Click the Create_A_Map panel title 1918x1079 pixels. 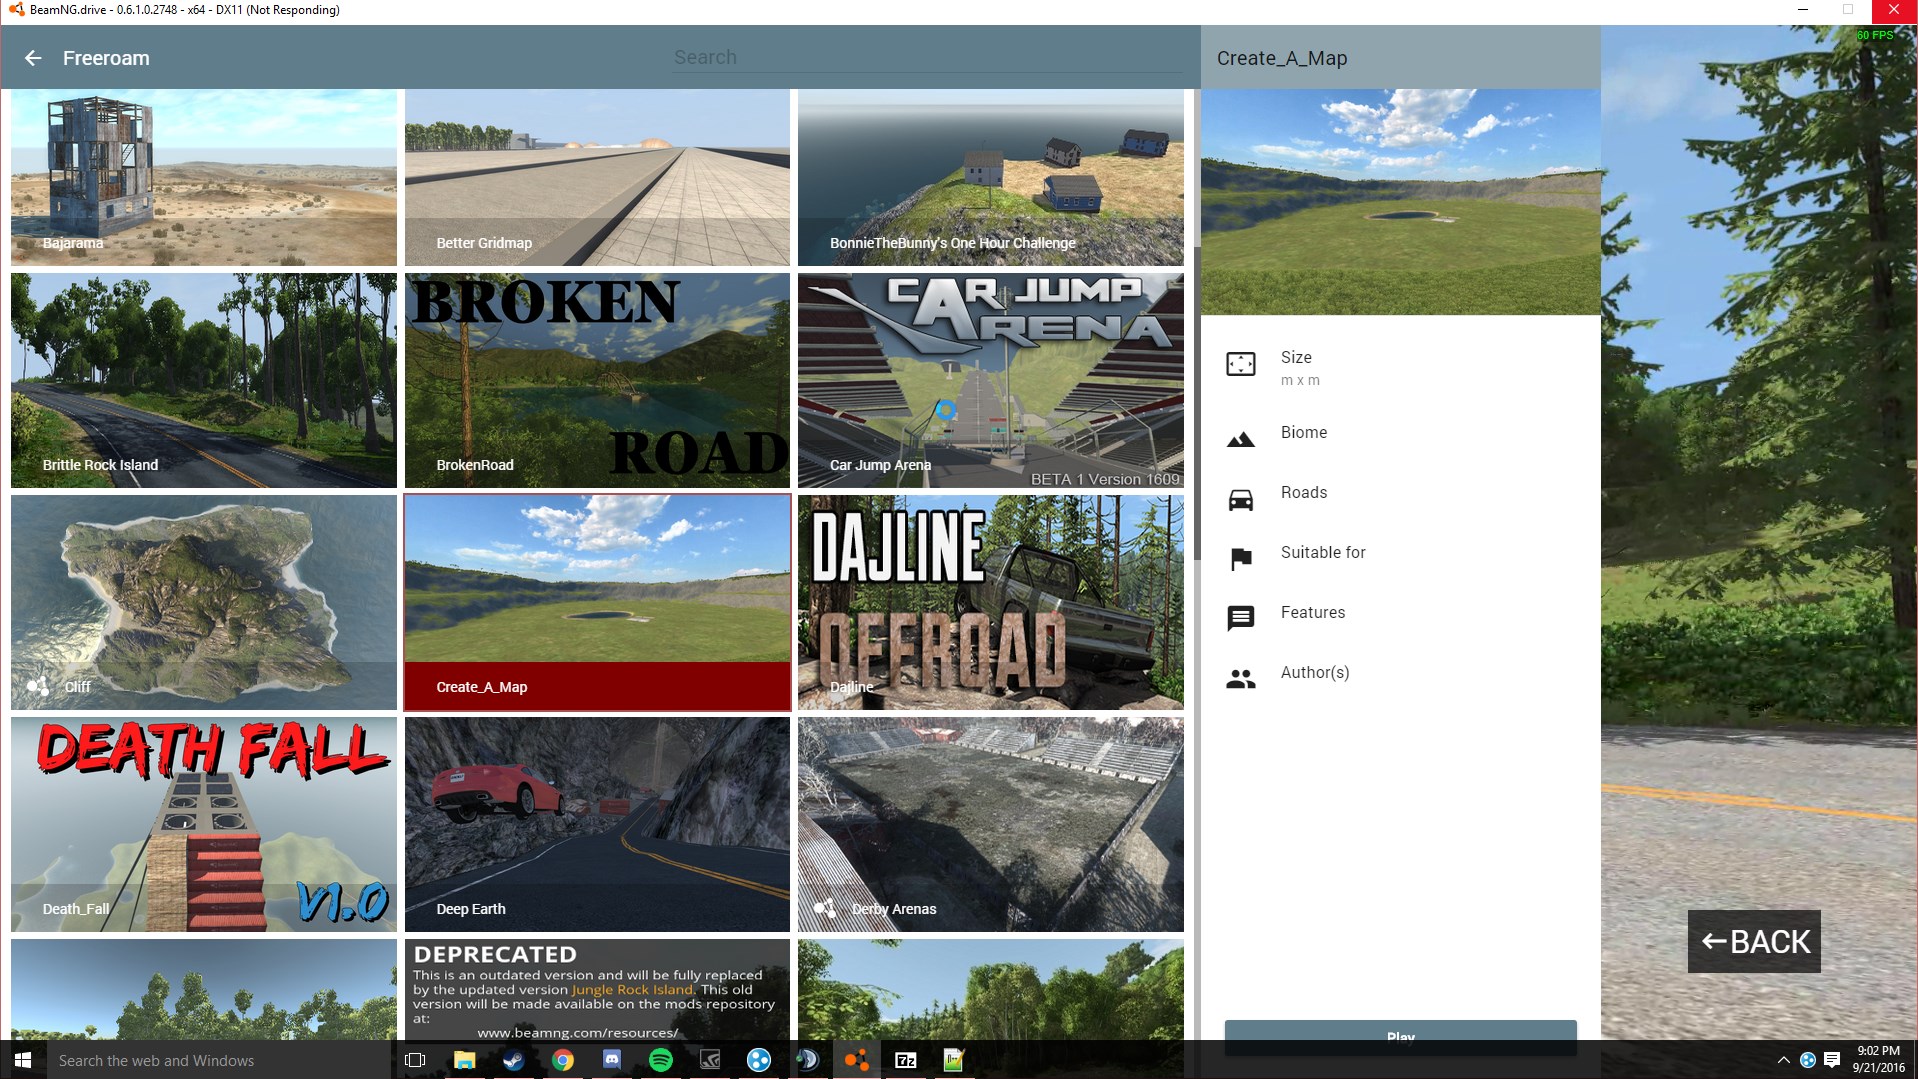[x=1281, y=58]
